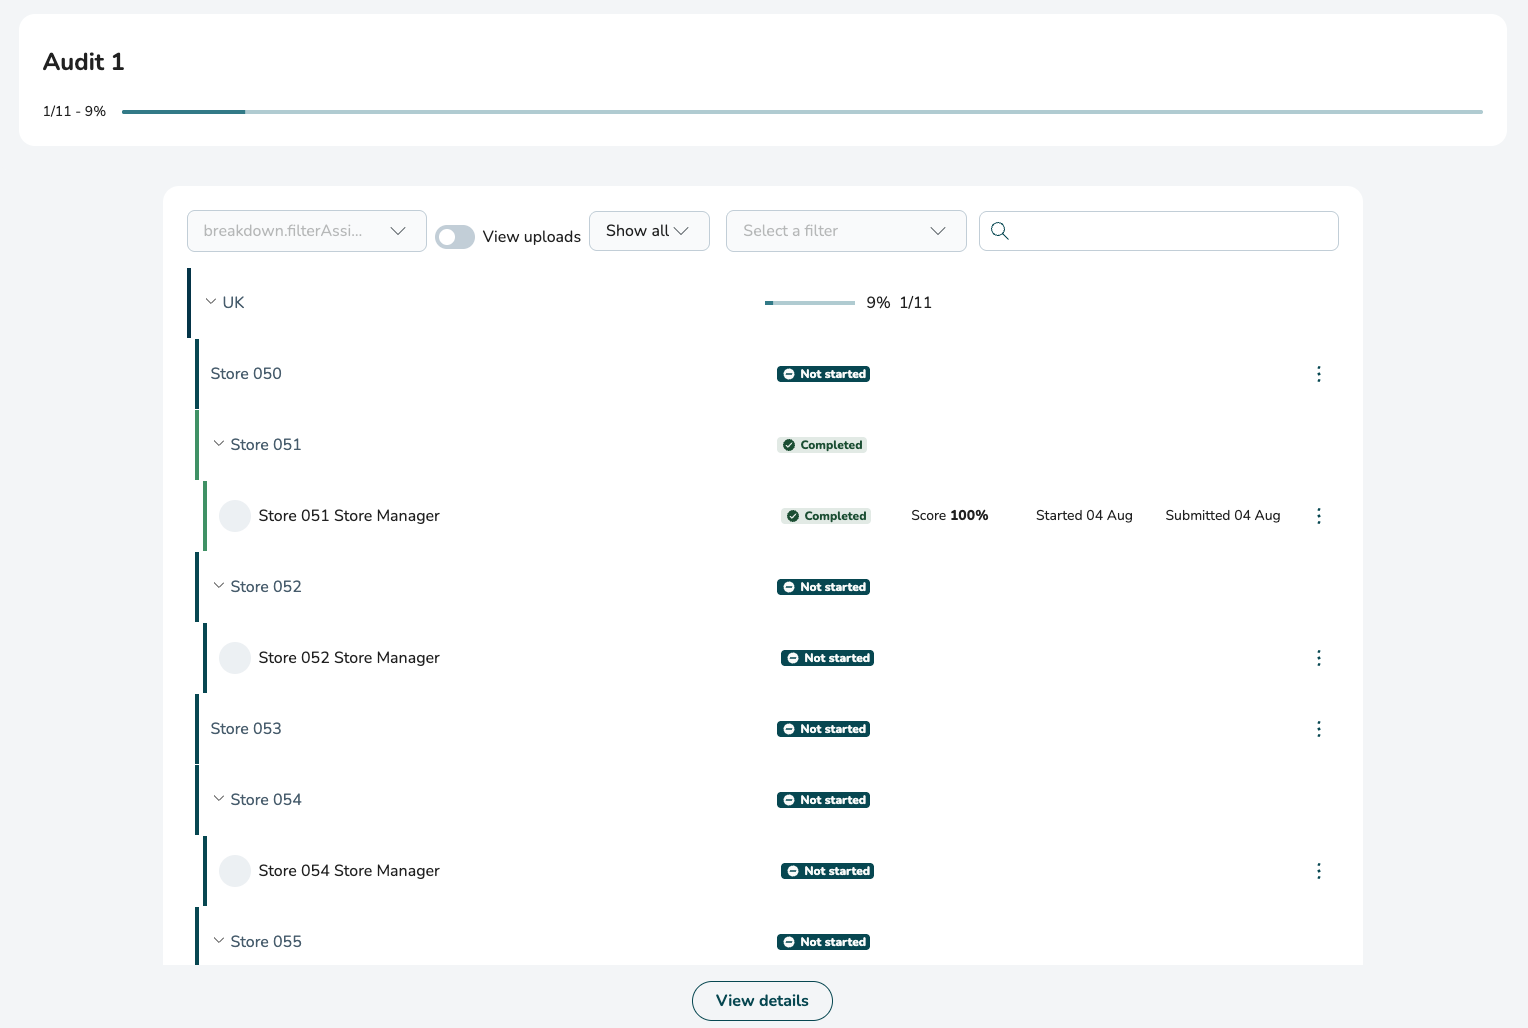Viewport: 1528px width, 1028px height.
Task: Click the Store 054 Store Manager avatar
Action: coord(235,871)
